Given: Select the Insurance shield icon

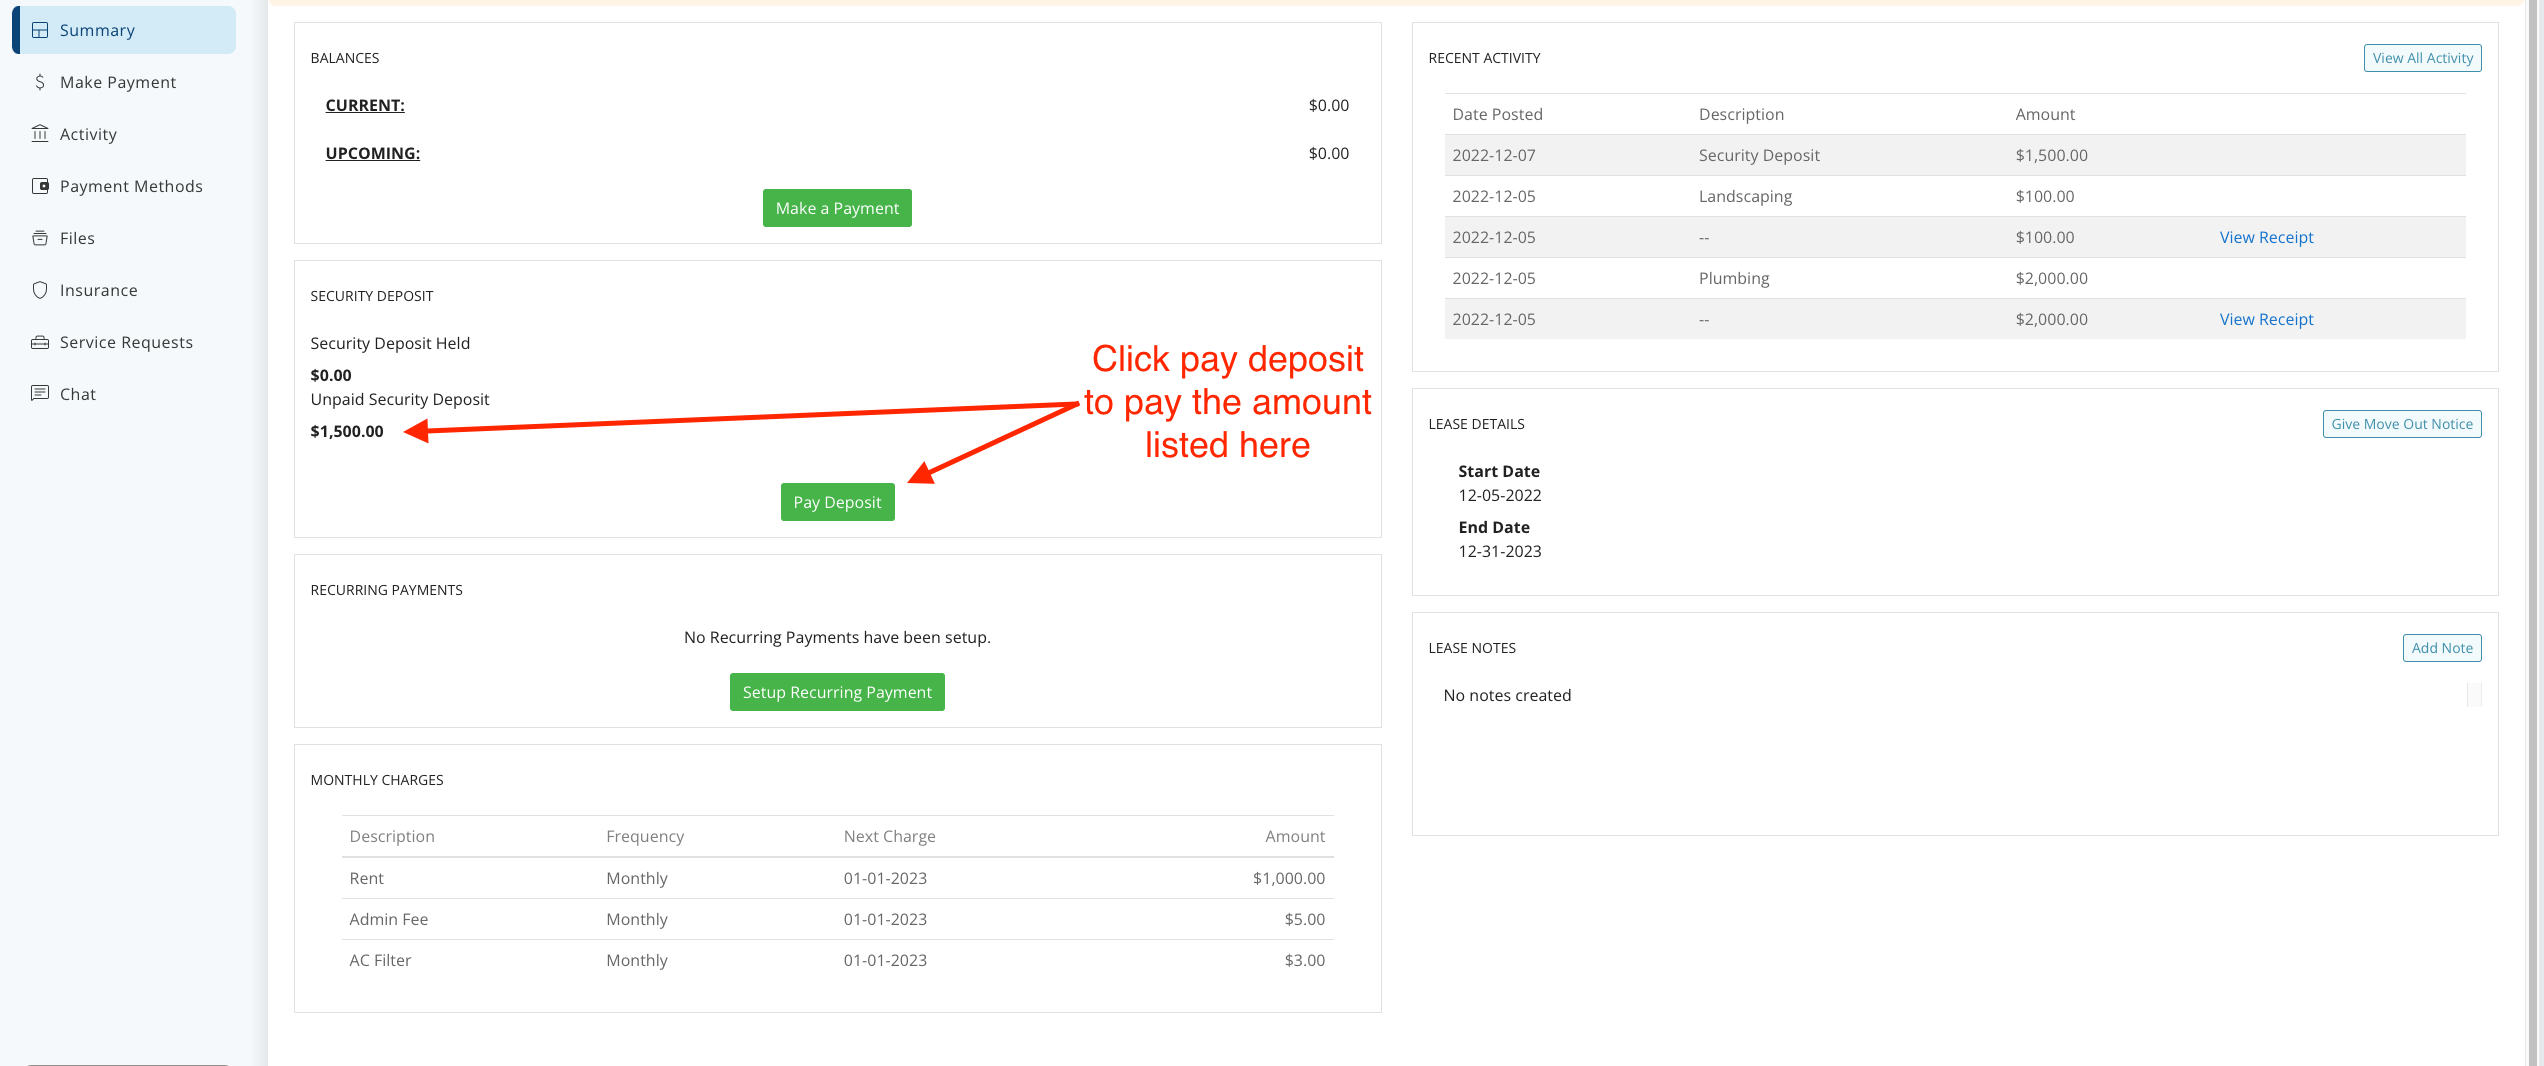Looking at the screenshot, I should (40, 290).
